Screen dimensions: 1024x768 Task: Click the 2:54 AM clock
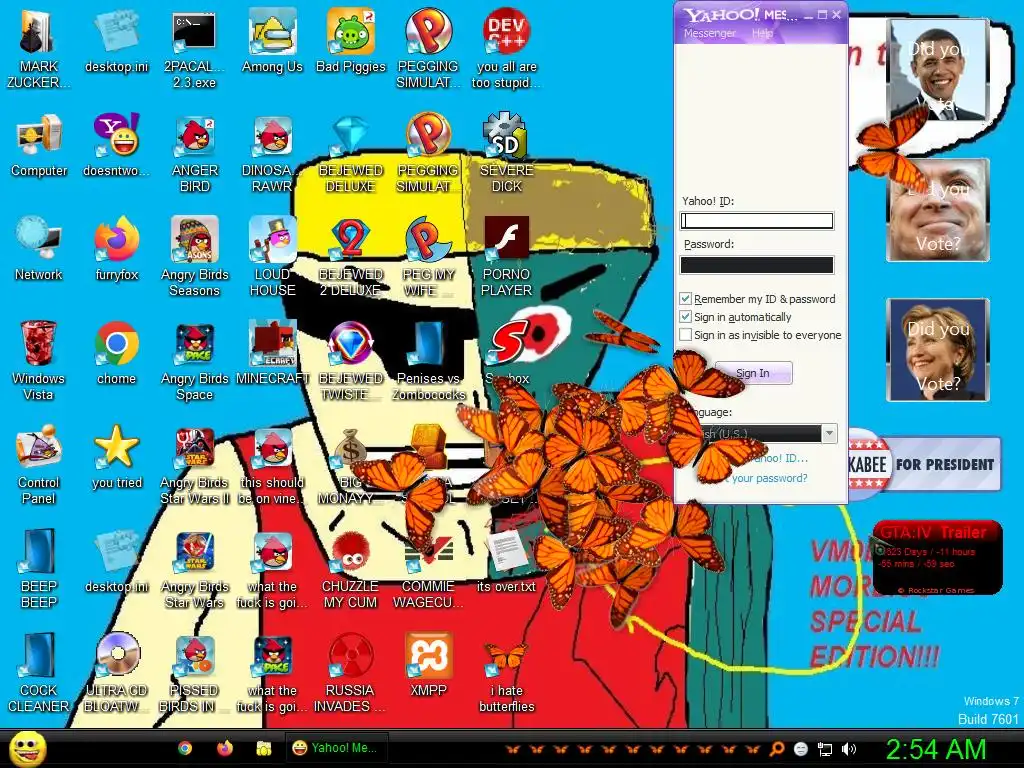pos(936,749)
